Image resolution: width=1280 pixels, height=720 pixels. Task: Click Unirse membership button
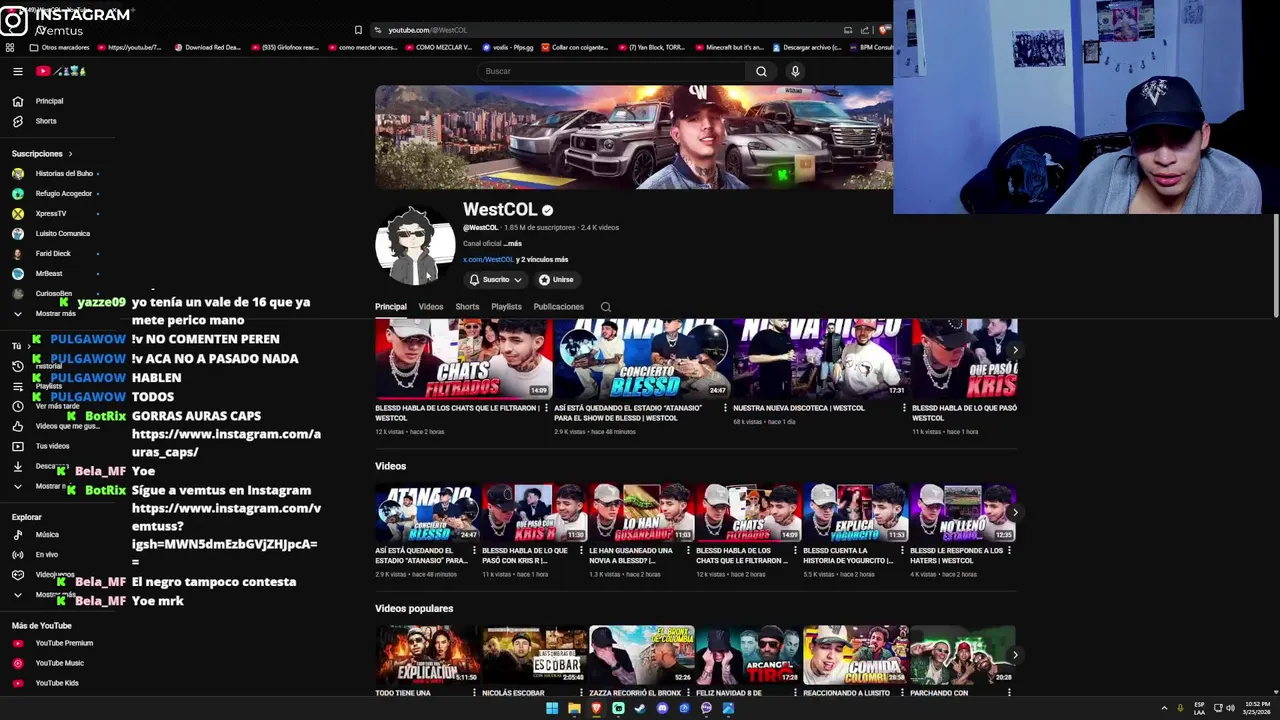coord(556,280)
